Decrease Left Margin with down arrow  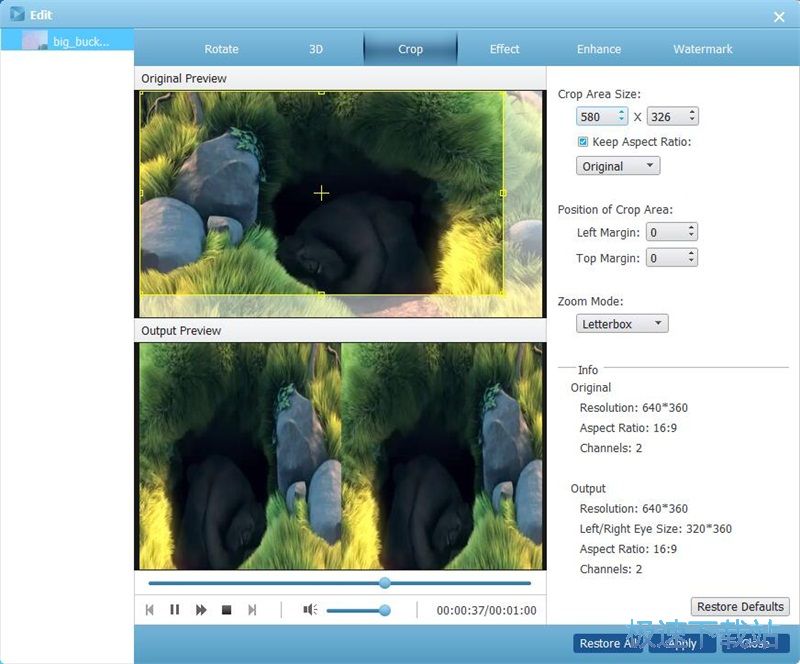tap(691, 235)
